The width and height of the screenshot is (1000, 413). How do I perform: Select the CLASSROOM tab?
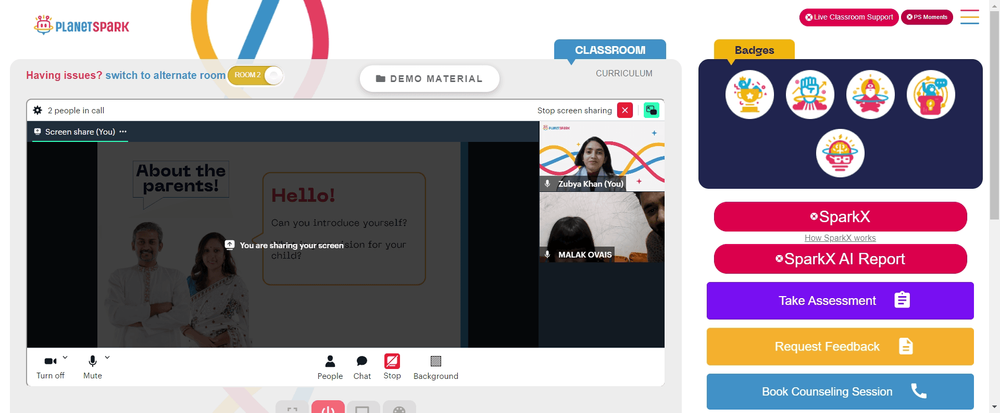pyautogui.click(x=610, y=50)
